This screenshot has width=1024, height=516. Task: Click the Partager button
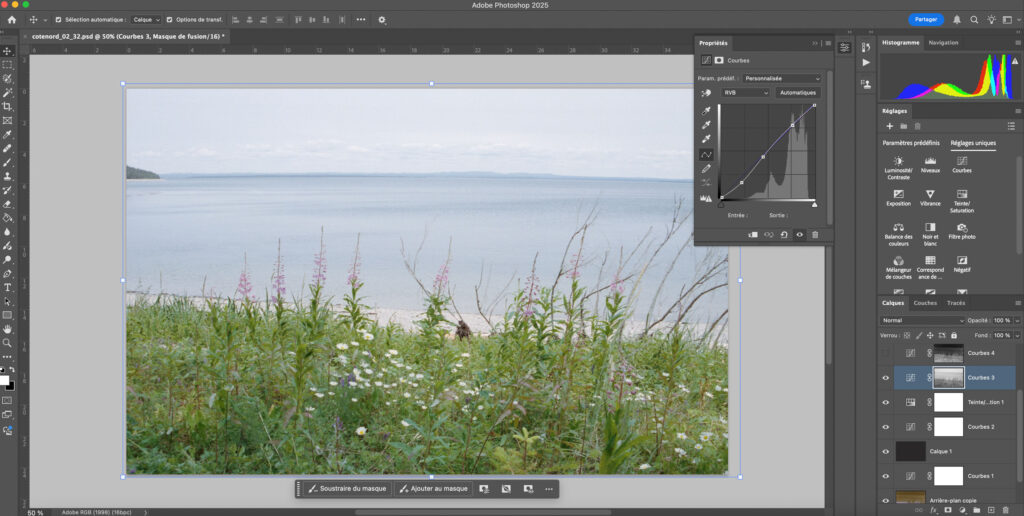pyautogui.click(x=926, y=19)
